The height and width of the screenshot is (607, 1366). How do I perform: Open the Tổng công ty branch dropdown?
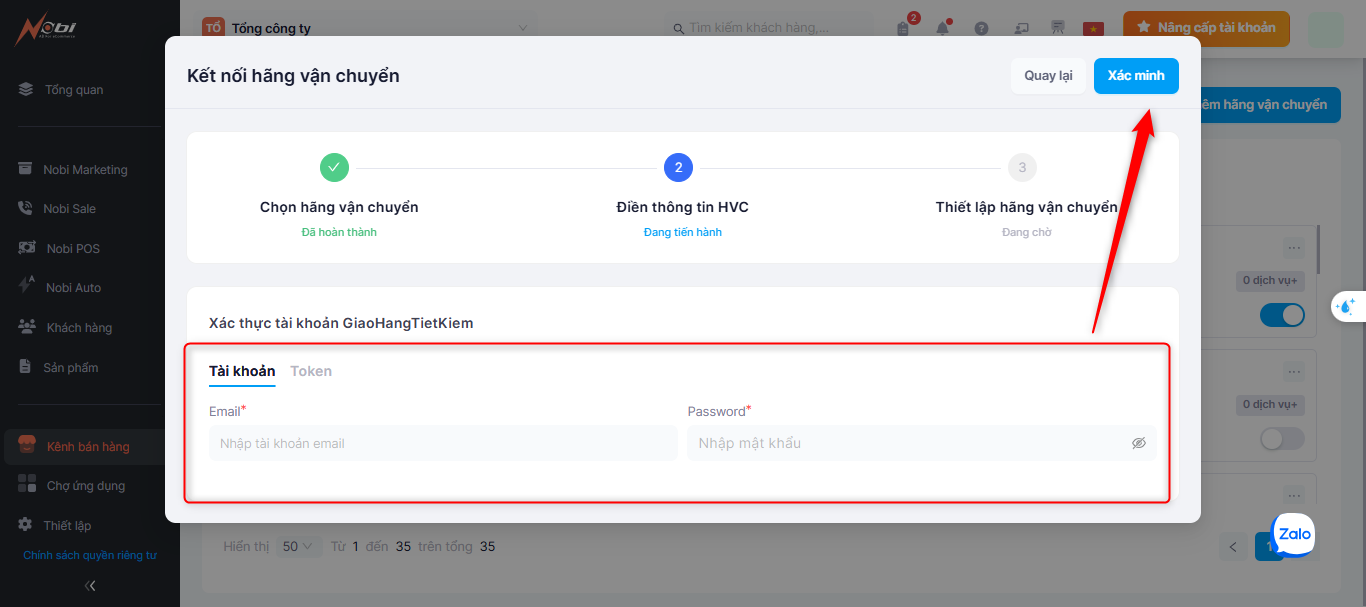coord(370,28)
